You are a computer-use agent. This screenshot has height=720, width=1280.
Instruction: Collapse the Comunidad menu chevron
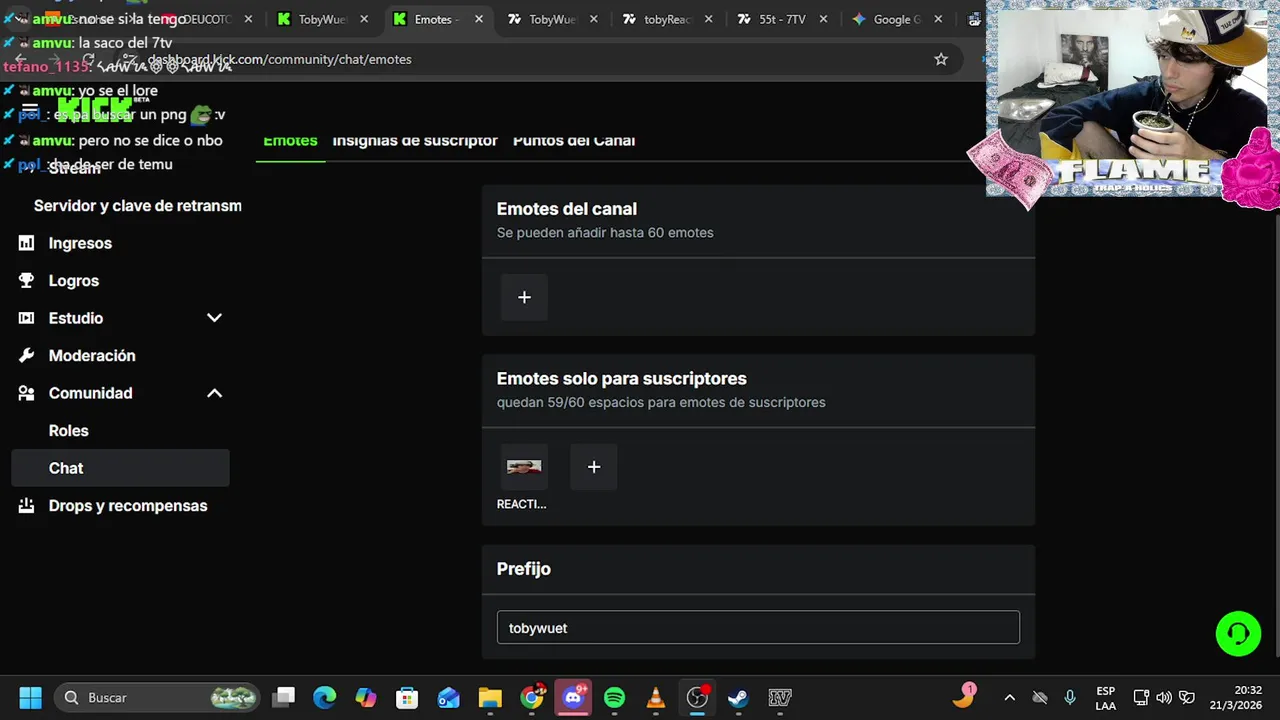click(x=214, y=393)
